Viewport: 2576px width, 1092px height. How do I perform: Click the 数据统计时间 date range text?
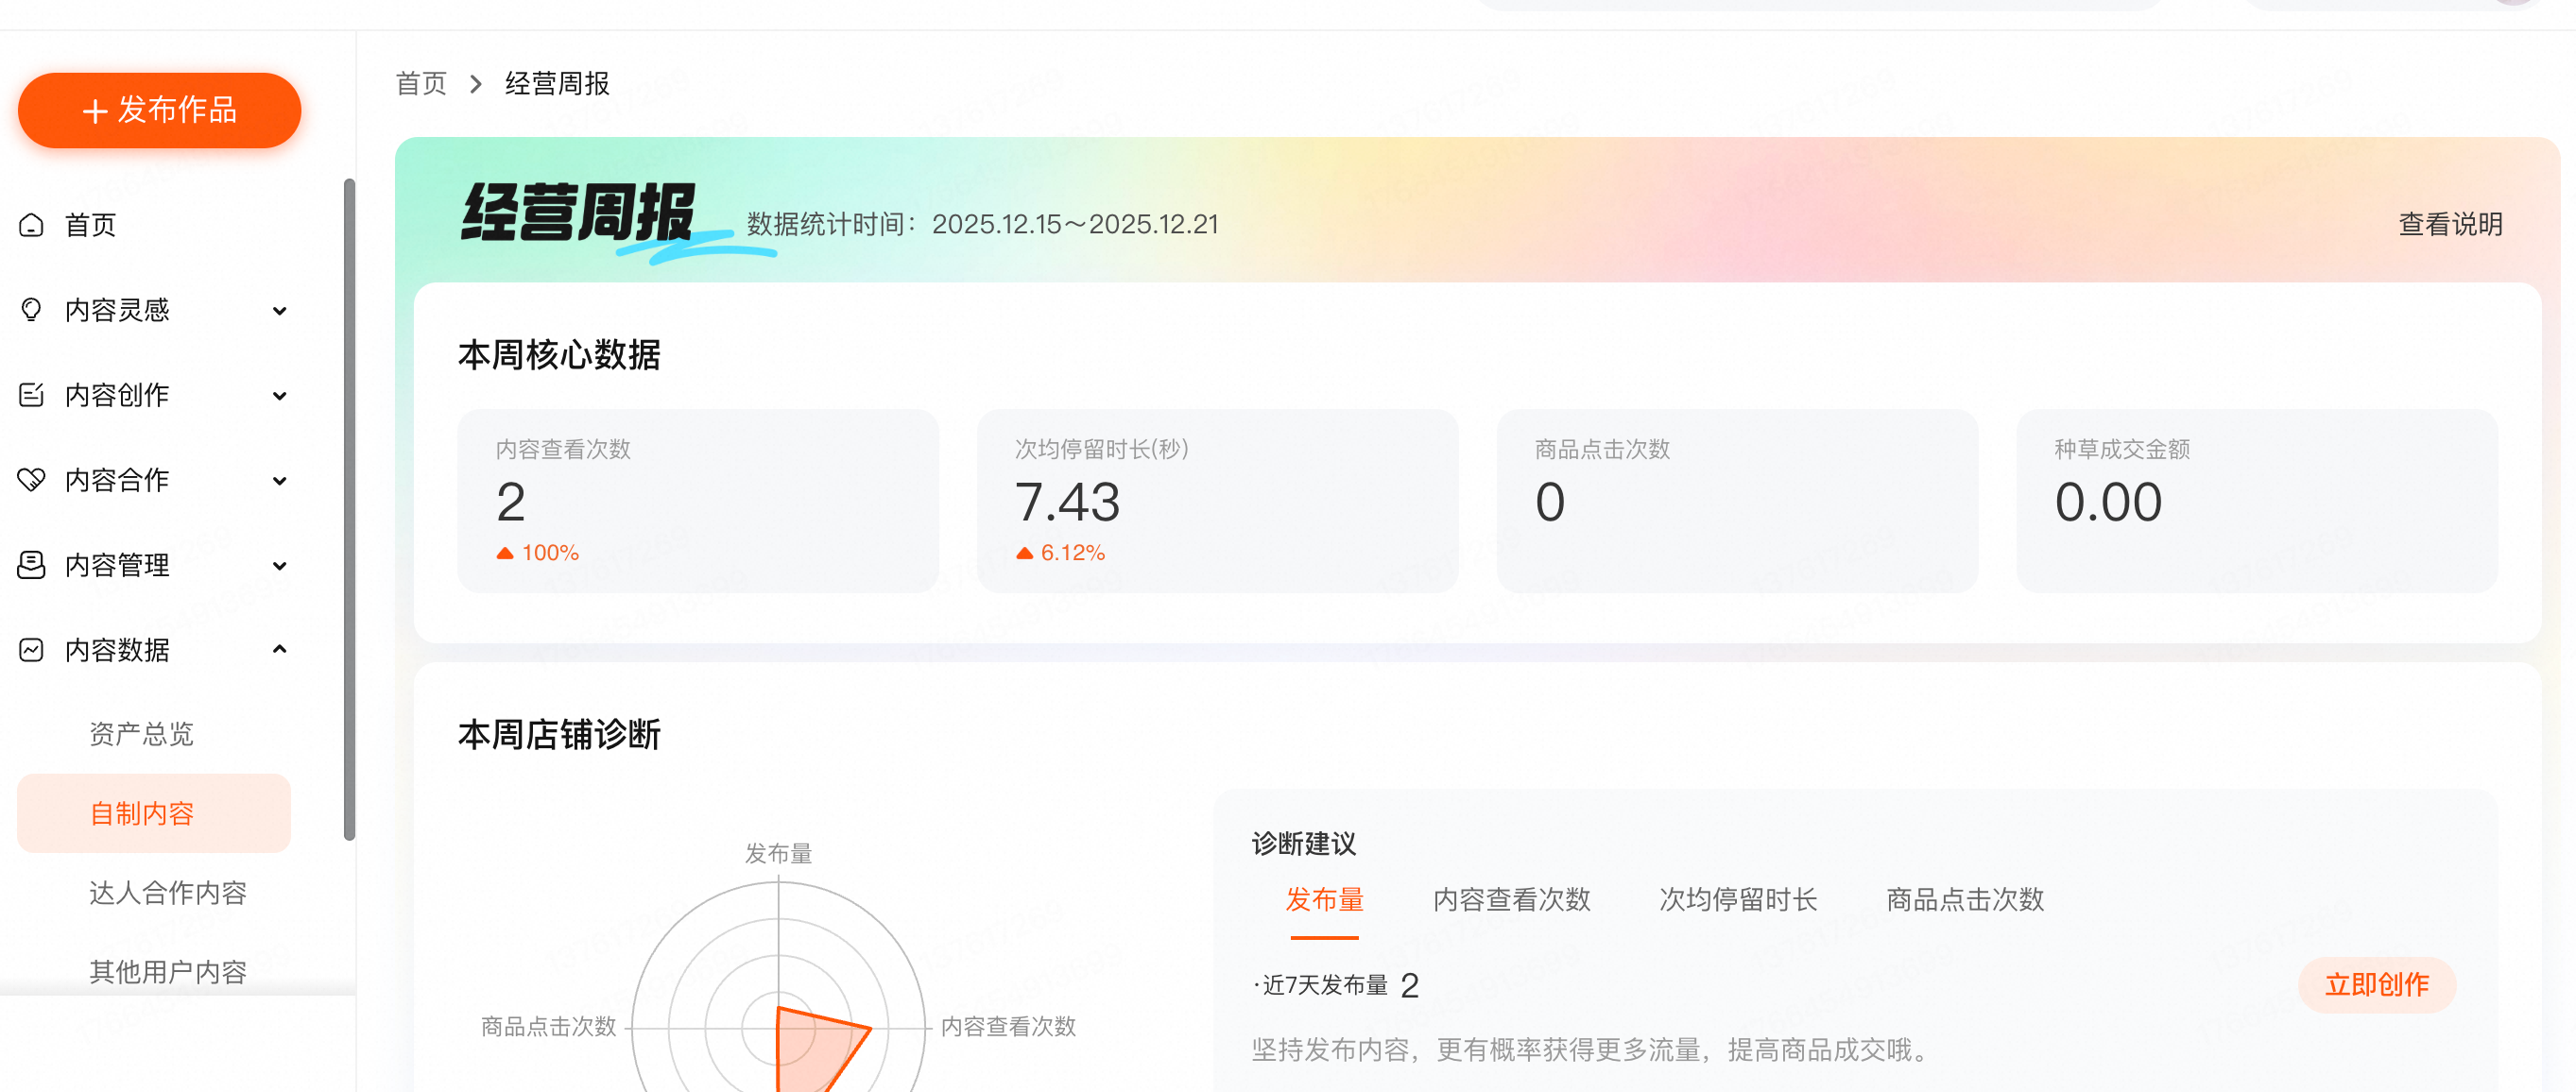tap(983, 224)
